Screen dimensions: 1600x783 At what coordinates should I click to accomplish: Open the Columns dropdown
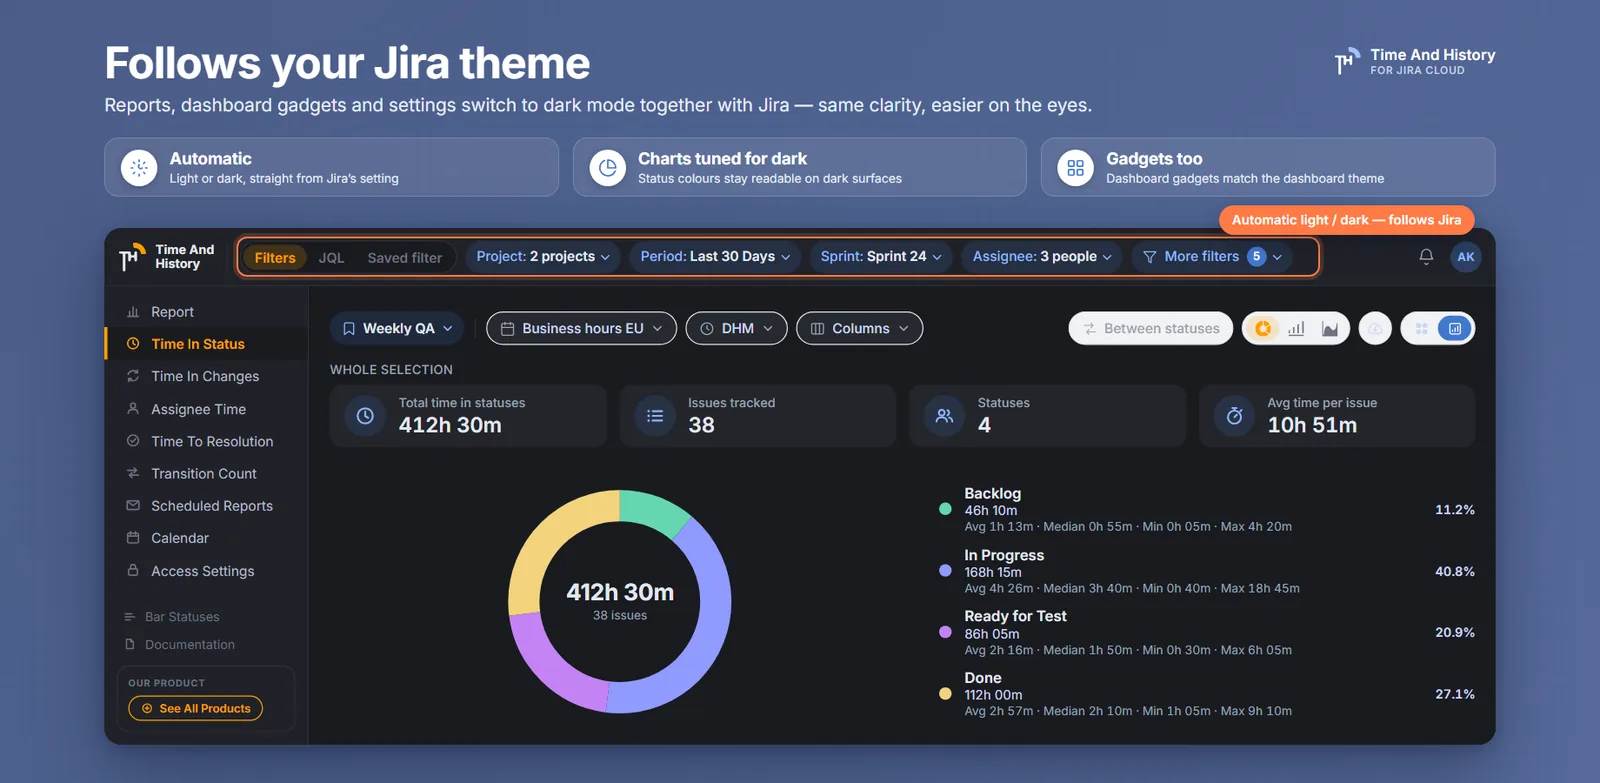[859, 328]
